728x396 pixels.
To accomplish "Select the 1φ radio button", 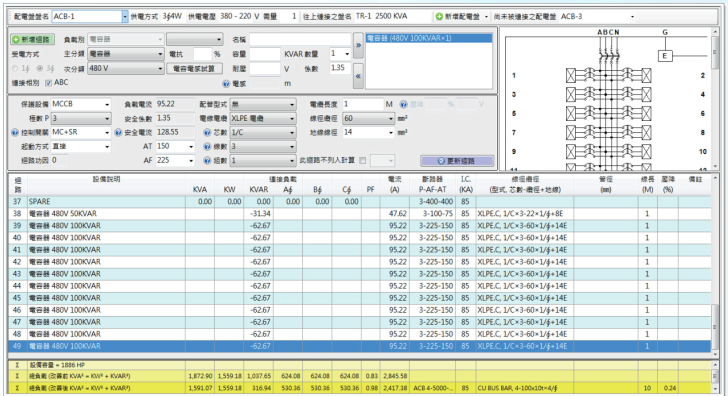I will point(15,68).
